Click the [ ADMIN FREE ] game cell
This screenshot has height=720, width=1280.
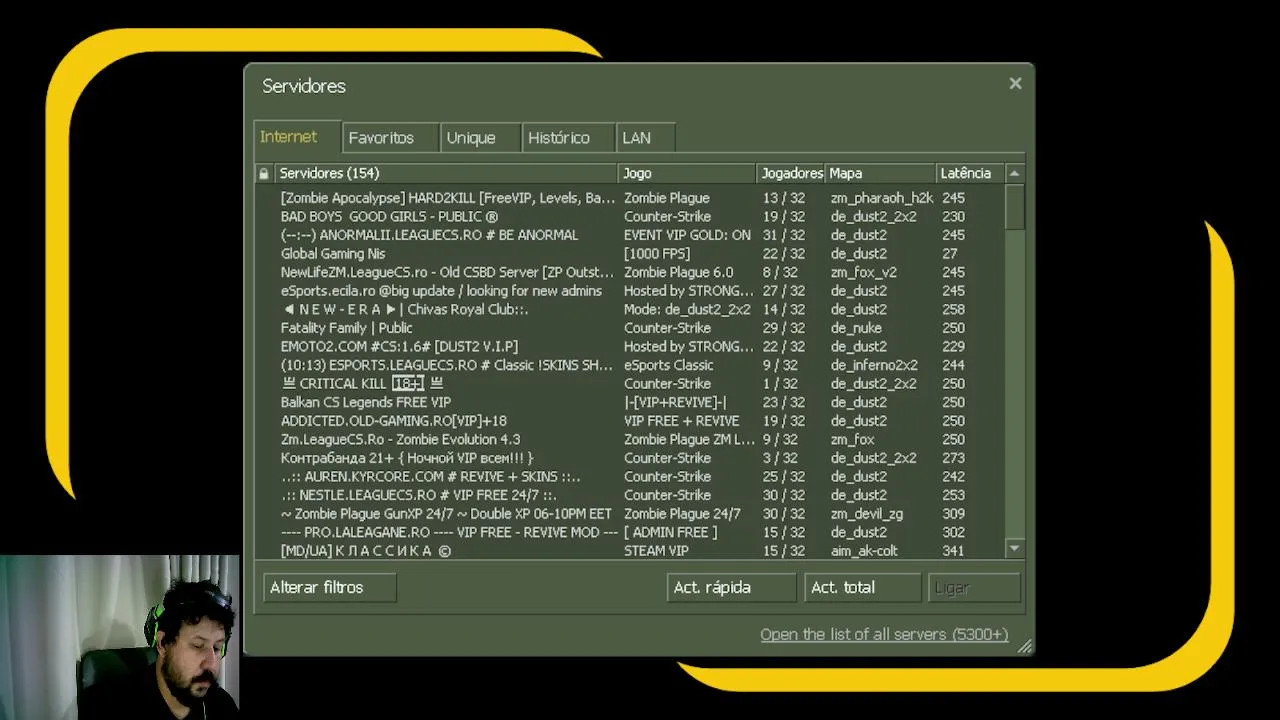[x=670, y=532]
